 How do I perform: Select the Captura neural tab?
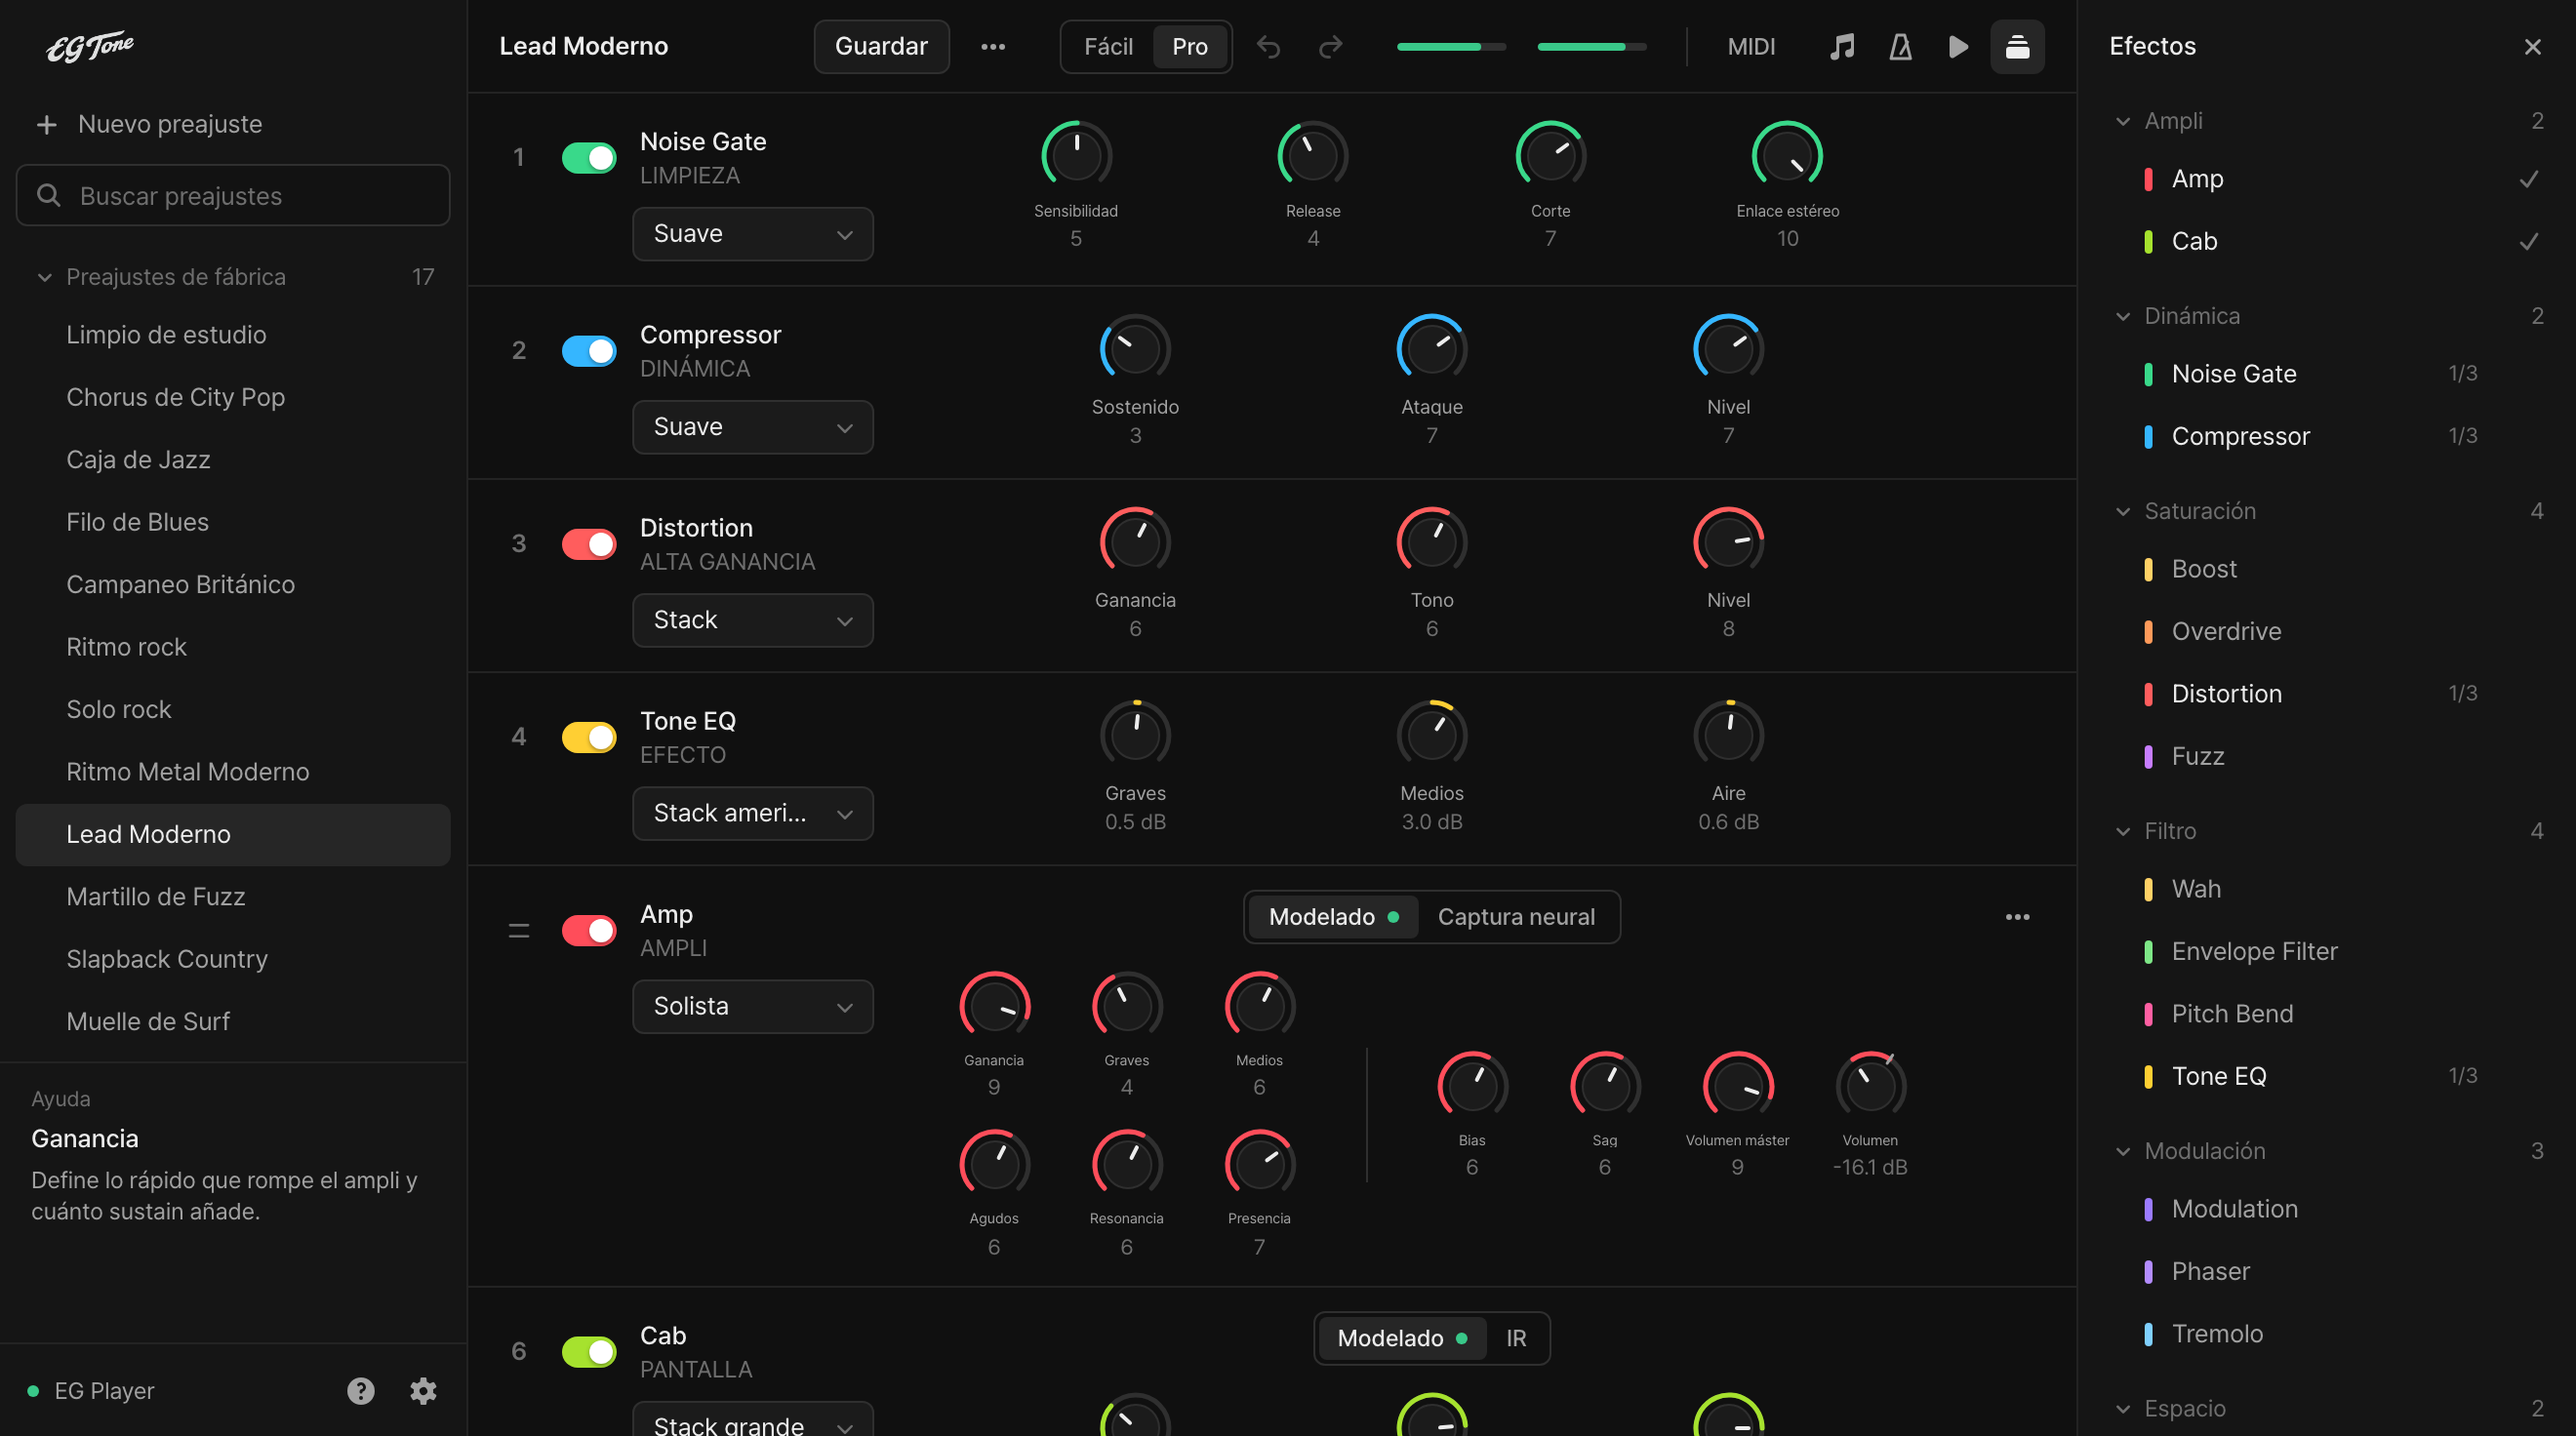click(x=1516, y=917)
